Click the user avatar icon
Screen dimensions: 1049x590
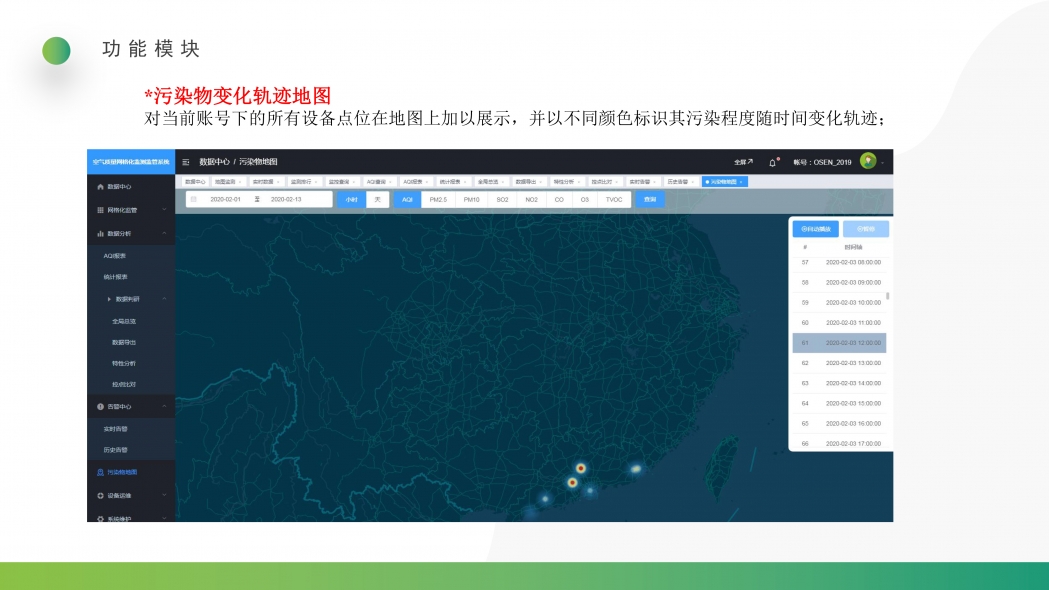(x=867, y=161)
